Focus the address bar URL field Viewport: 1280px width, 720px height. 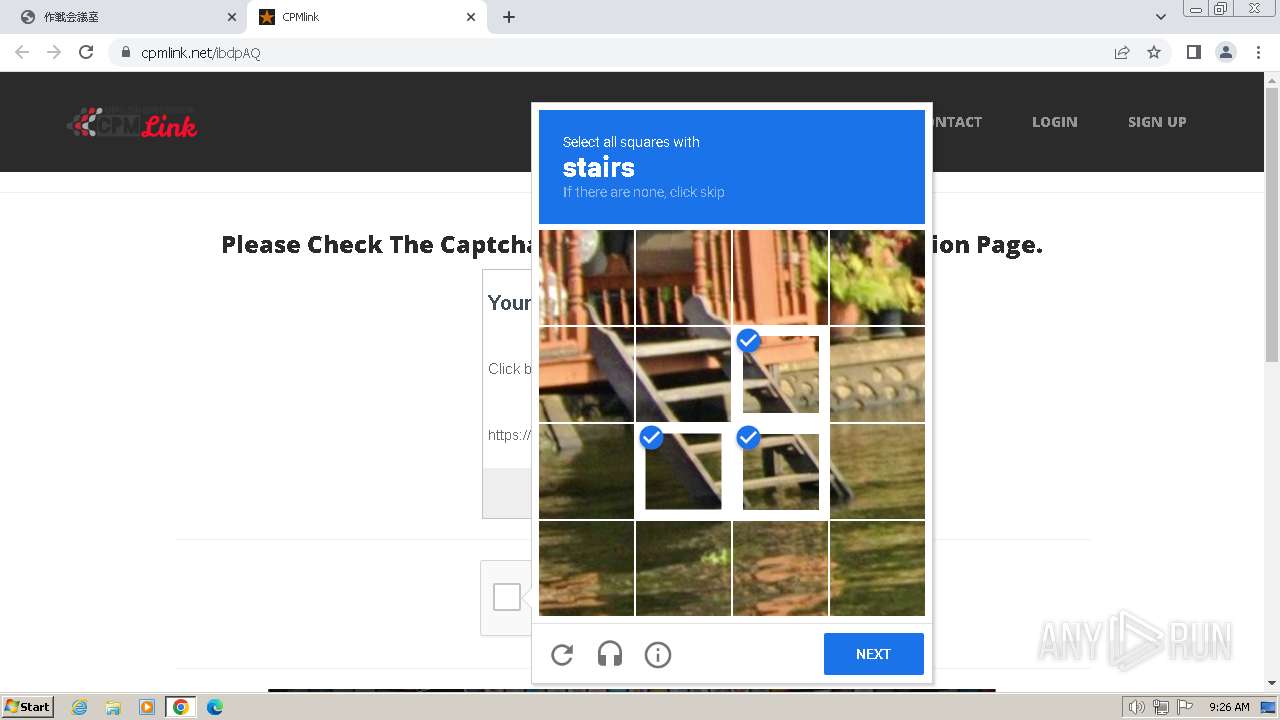tap(620, 53)
